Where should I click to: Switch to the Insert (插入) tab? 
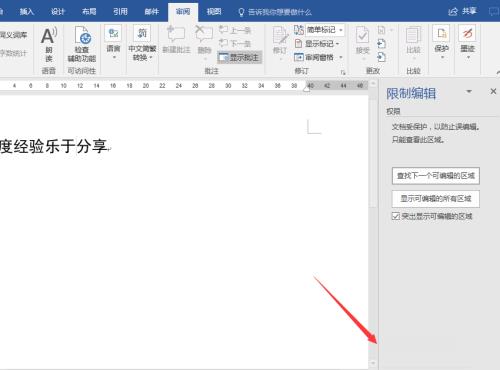pos(27,12)
